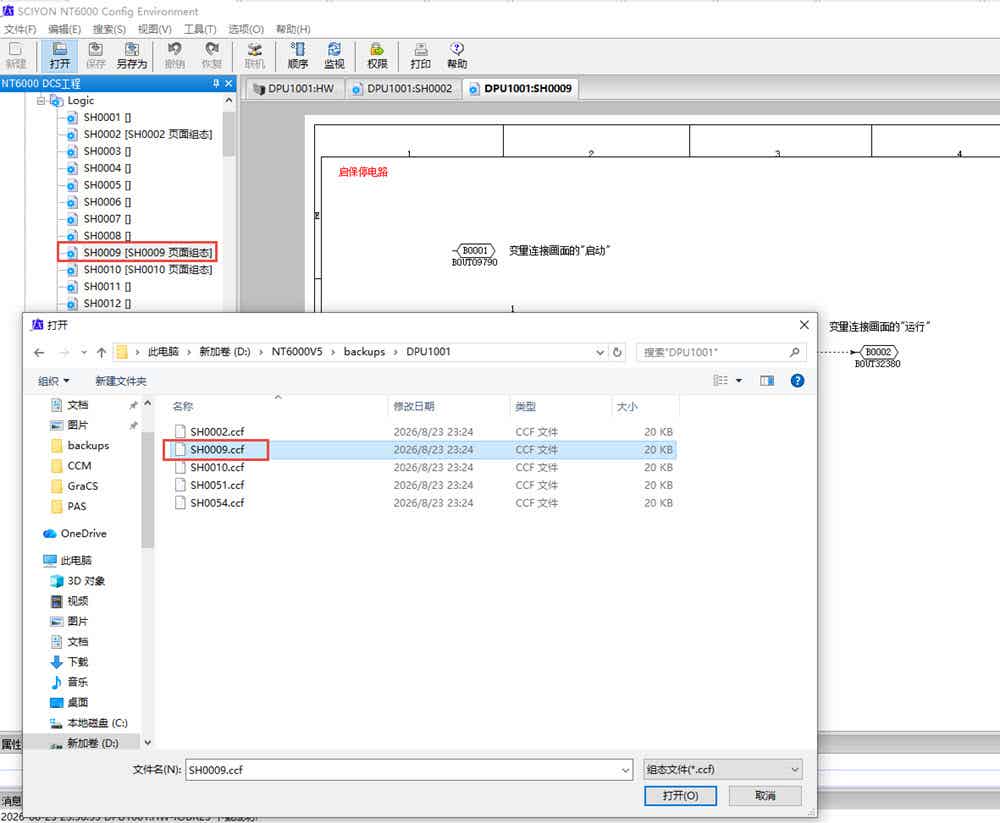Click the New (新建) toolbar icon
This screenshot has height=823, width=1000.
coord(15,55)
